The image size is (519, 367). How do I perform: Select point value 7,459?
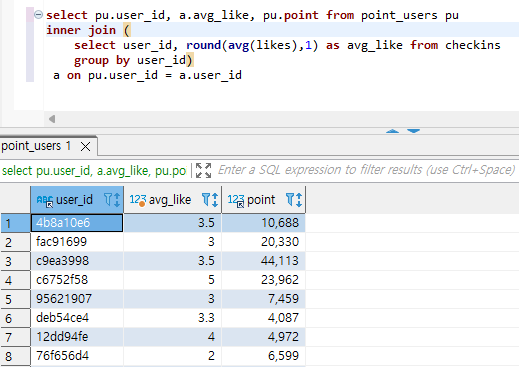263,299
